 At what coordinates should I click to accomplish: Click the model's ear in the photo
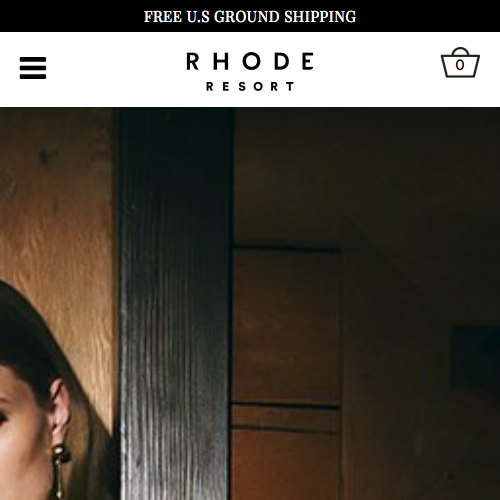click(x=60, y=412)
